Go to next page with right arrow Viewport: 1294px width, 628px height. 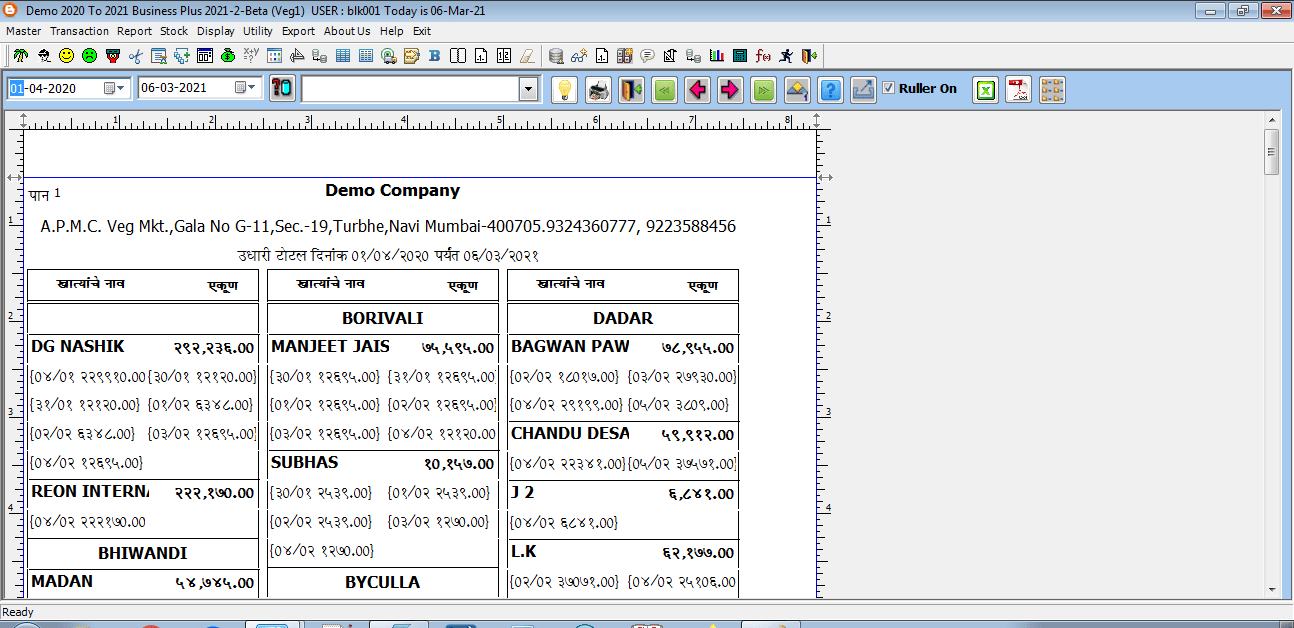(731, 89)
